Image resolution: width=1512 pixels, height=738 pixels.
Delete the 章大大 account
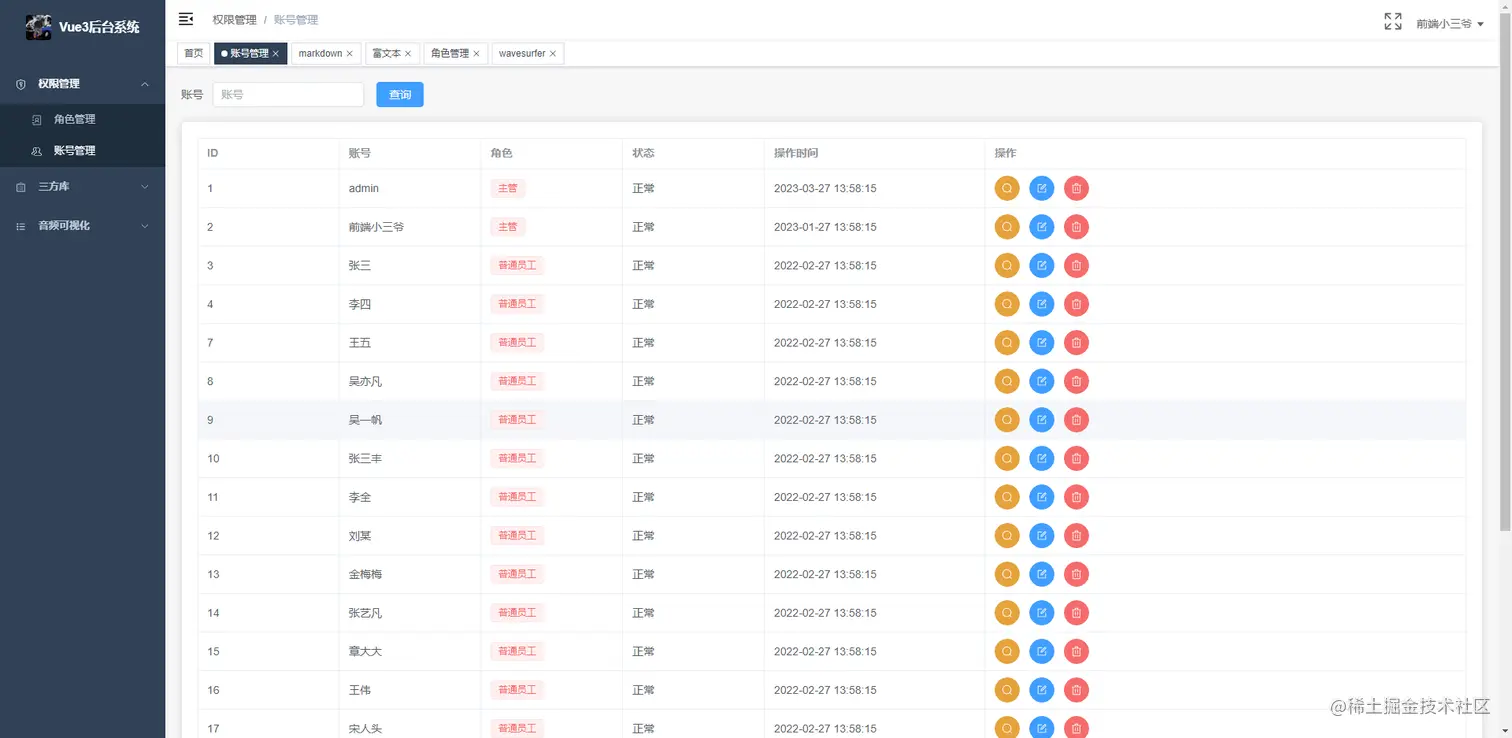coord(1076,651)
